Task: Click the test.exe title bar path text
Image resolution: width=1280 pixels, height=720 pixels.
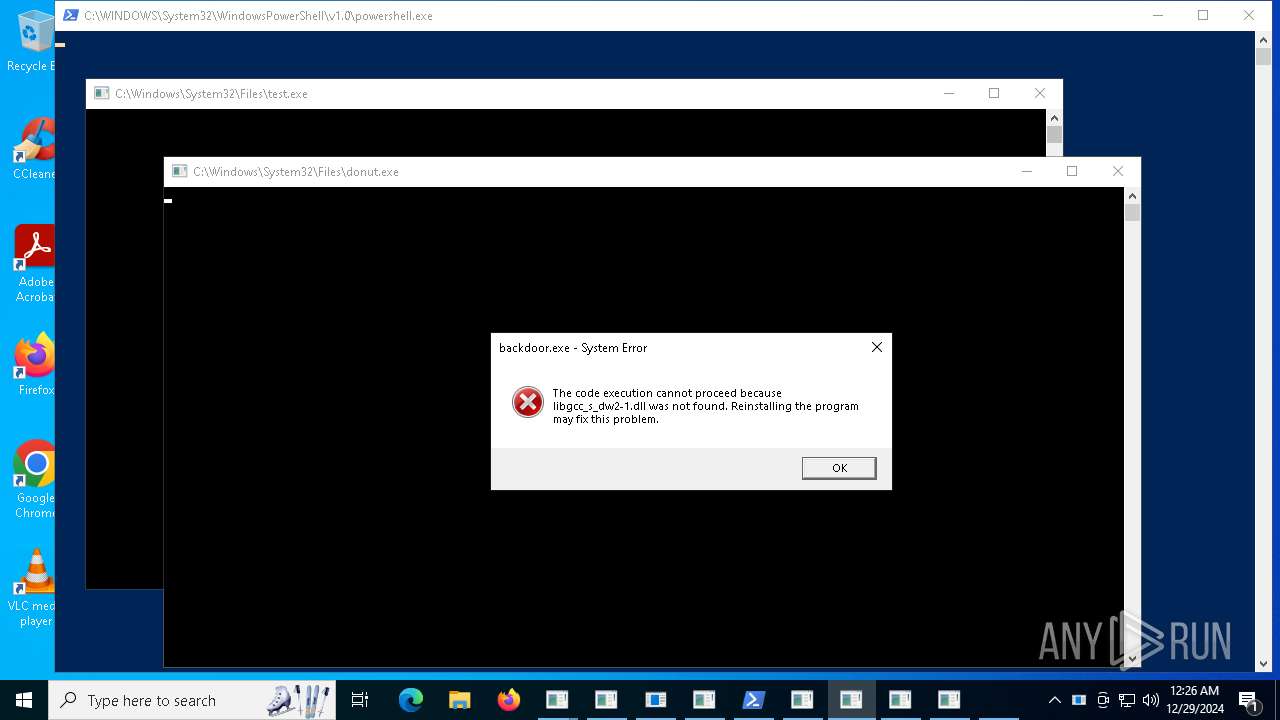Action: pos(211,94)
